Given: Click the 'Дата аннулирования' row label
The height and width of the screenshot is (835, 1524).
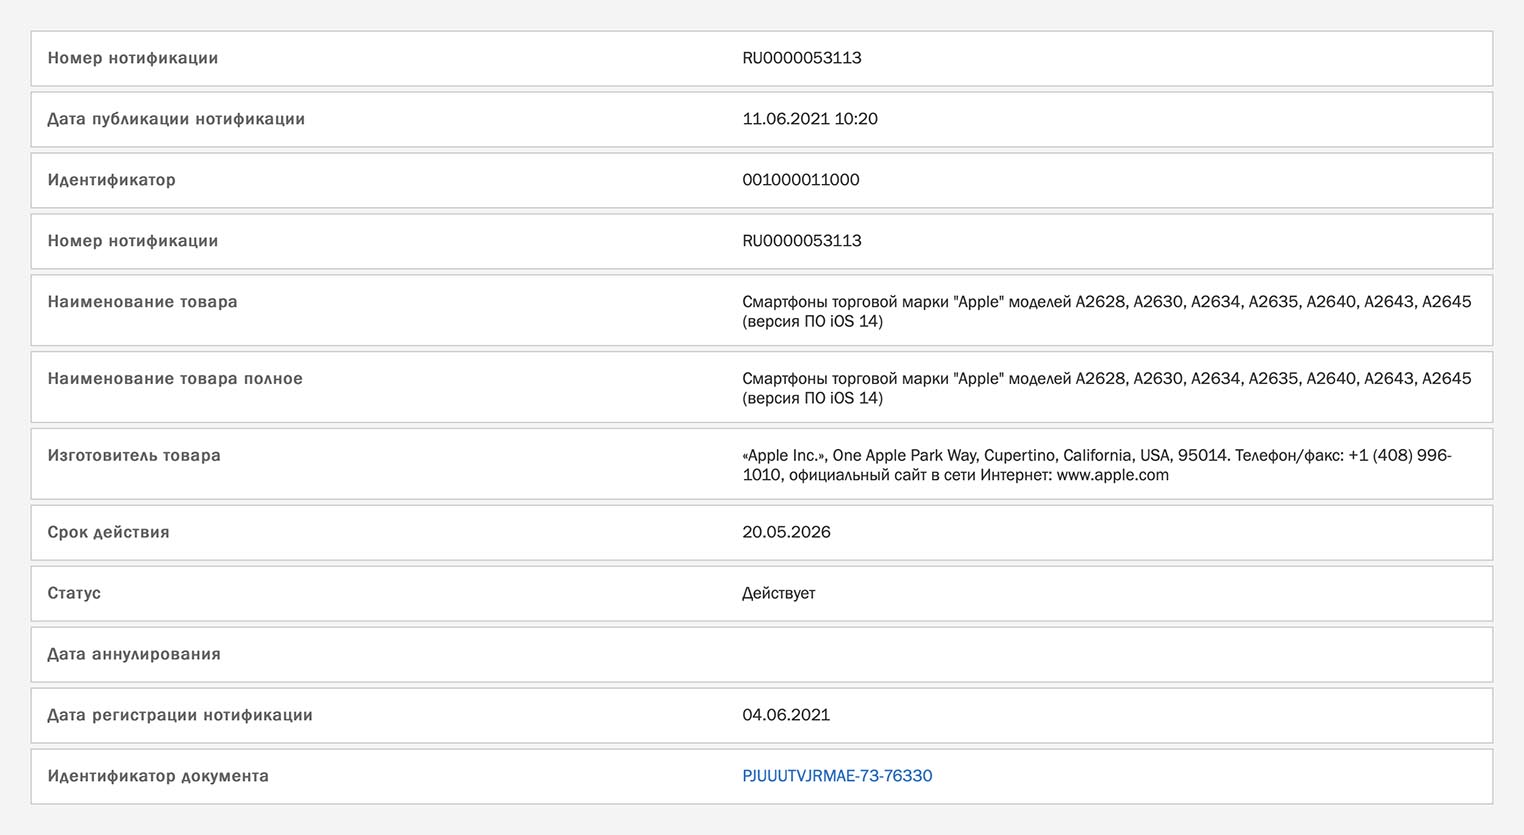Looking at the screenshot, I should click(x=134, y=654).
